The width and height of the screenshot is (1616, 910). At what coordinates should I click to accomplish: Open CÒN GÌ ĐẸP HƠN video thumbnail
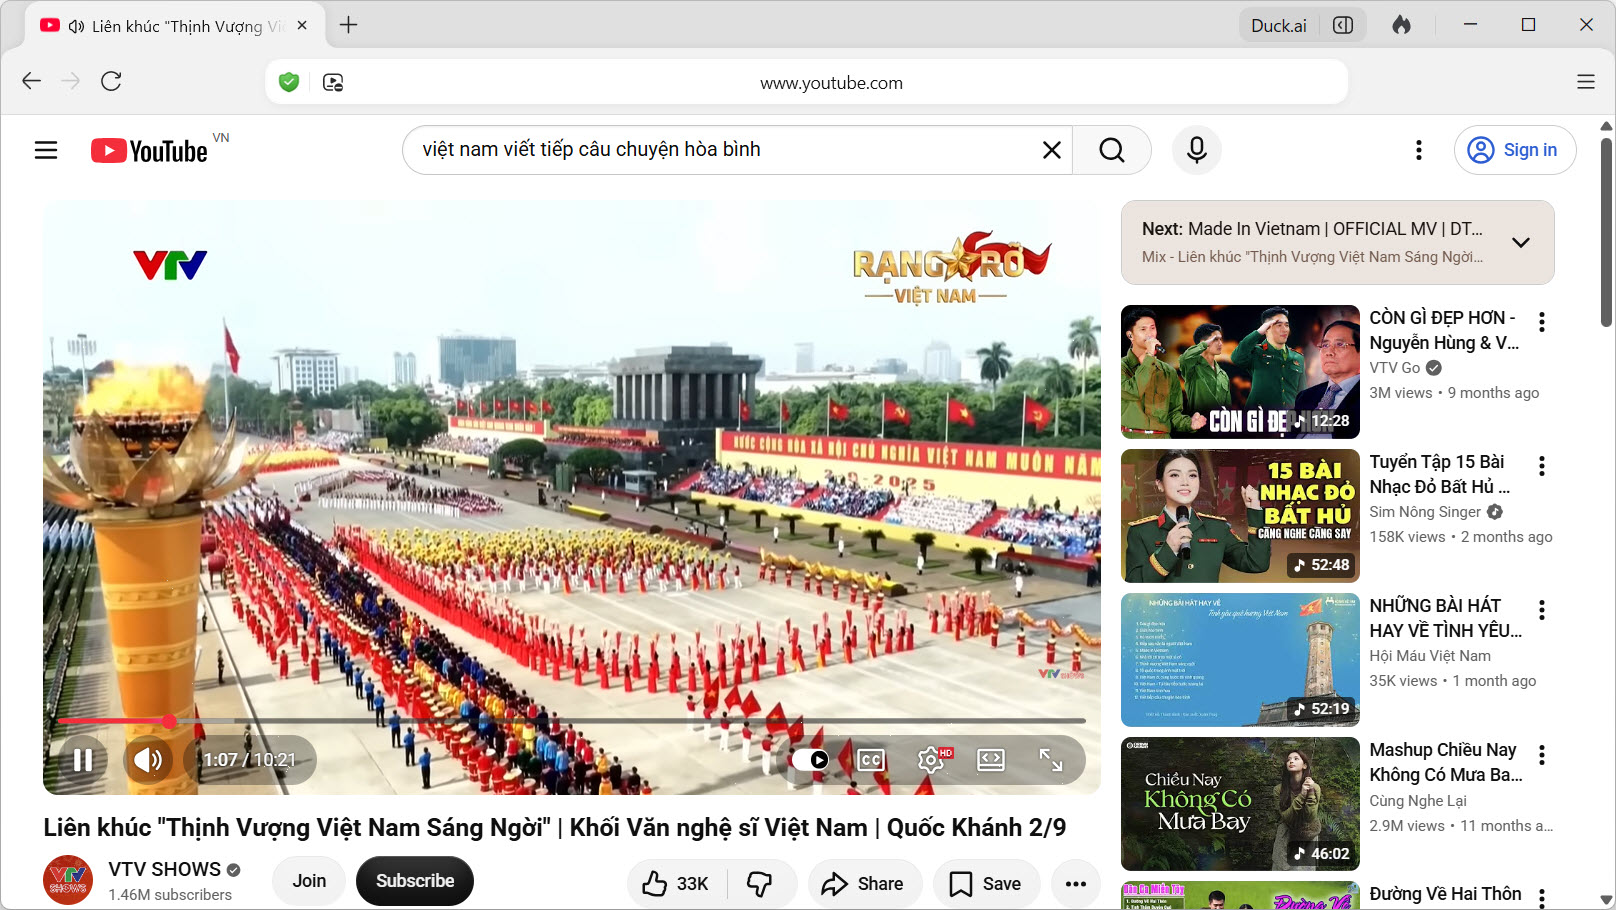(1240, 372)
